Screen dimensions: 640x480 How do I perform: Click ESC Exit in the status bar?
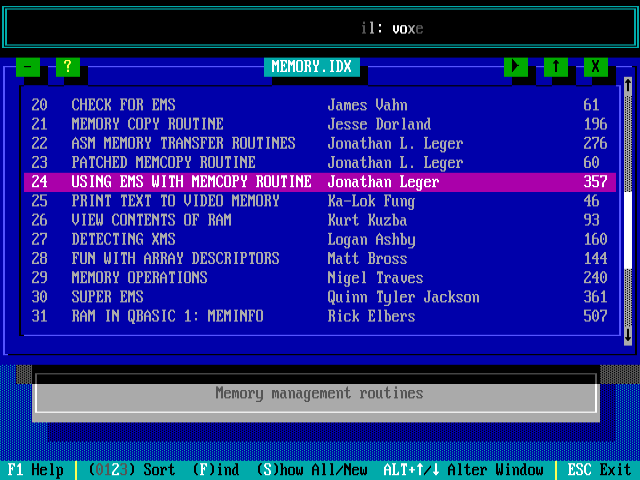(x=600, y=470)
